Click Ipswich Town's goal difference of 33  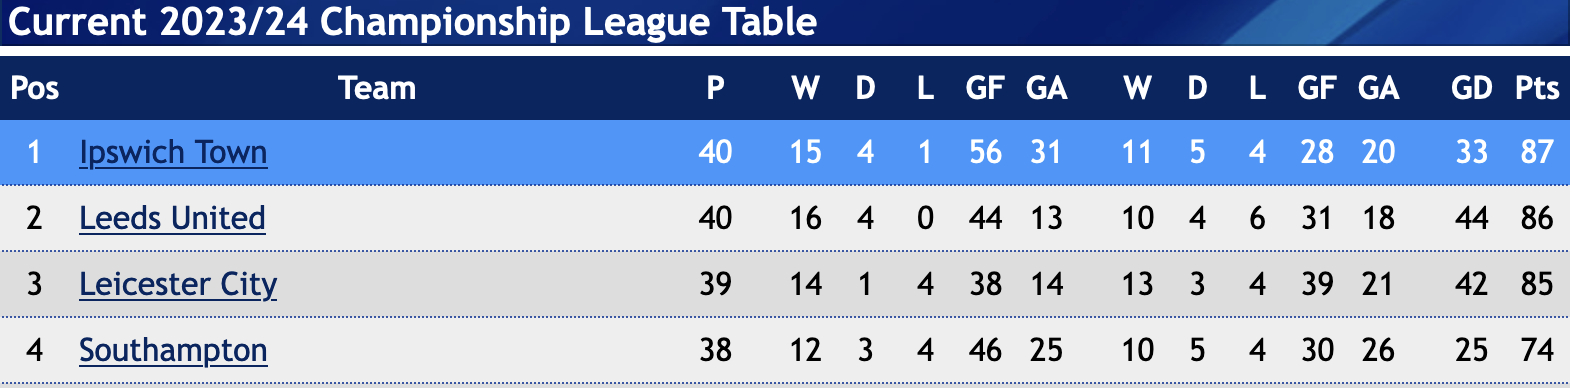[1471, 152]
